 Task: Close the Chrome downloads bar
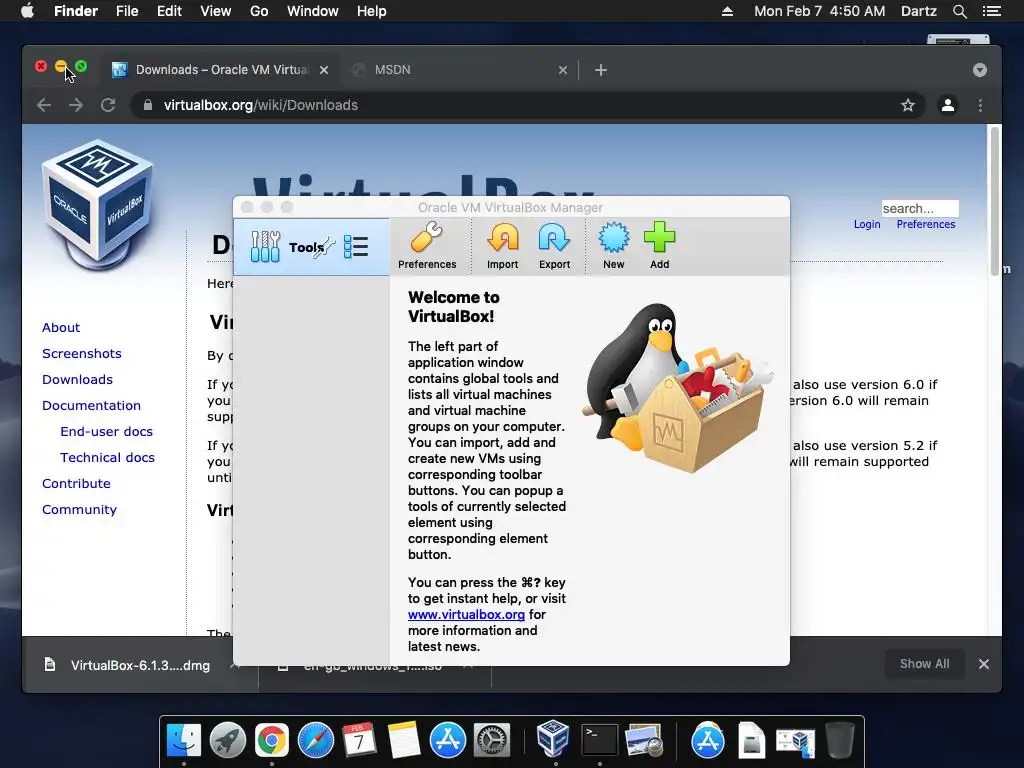tap(984, 664)
